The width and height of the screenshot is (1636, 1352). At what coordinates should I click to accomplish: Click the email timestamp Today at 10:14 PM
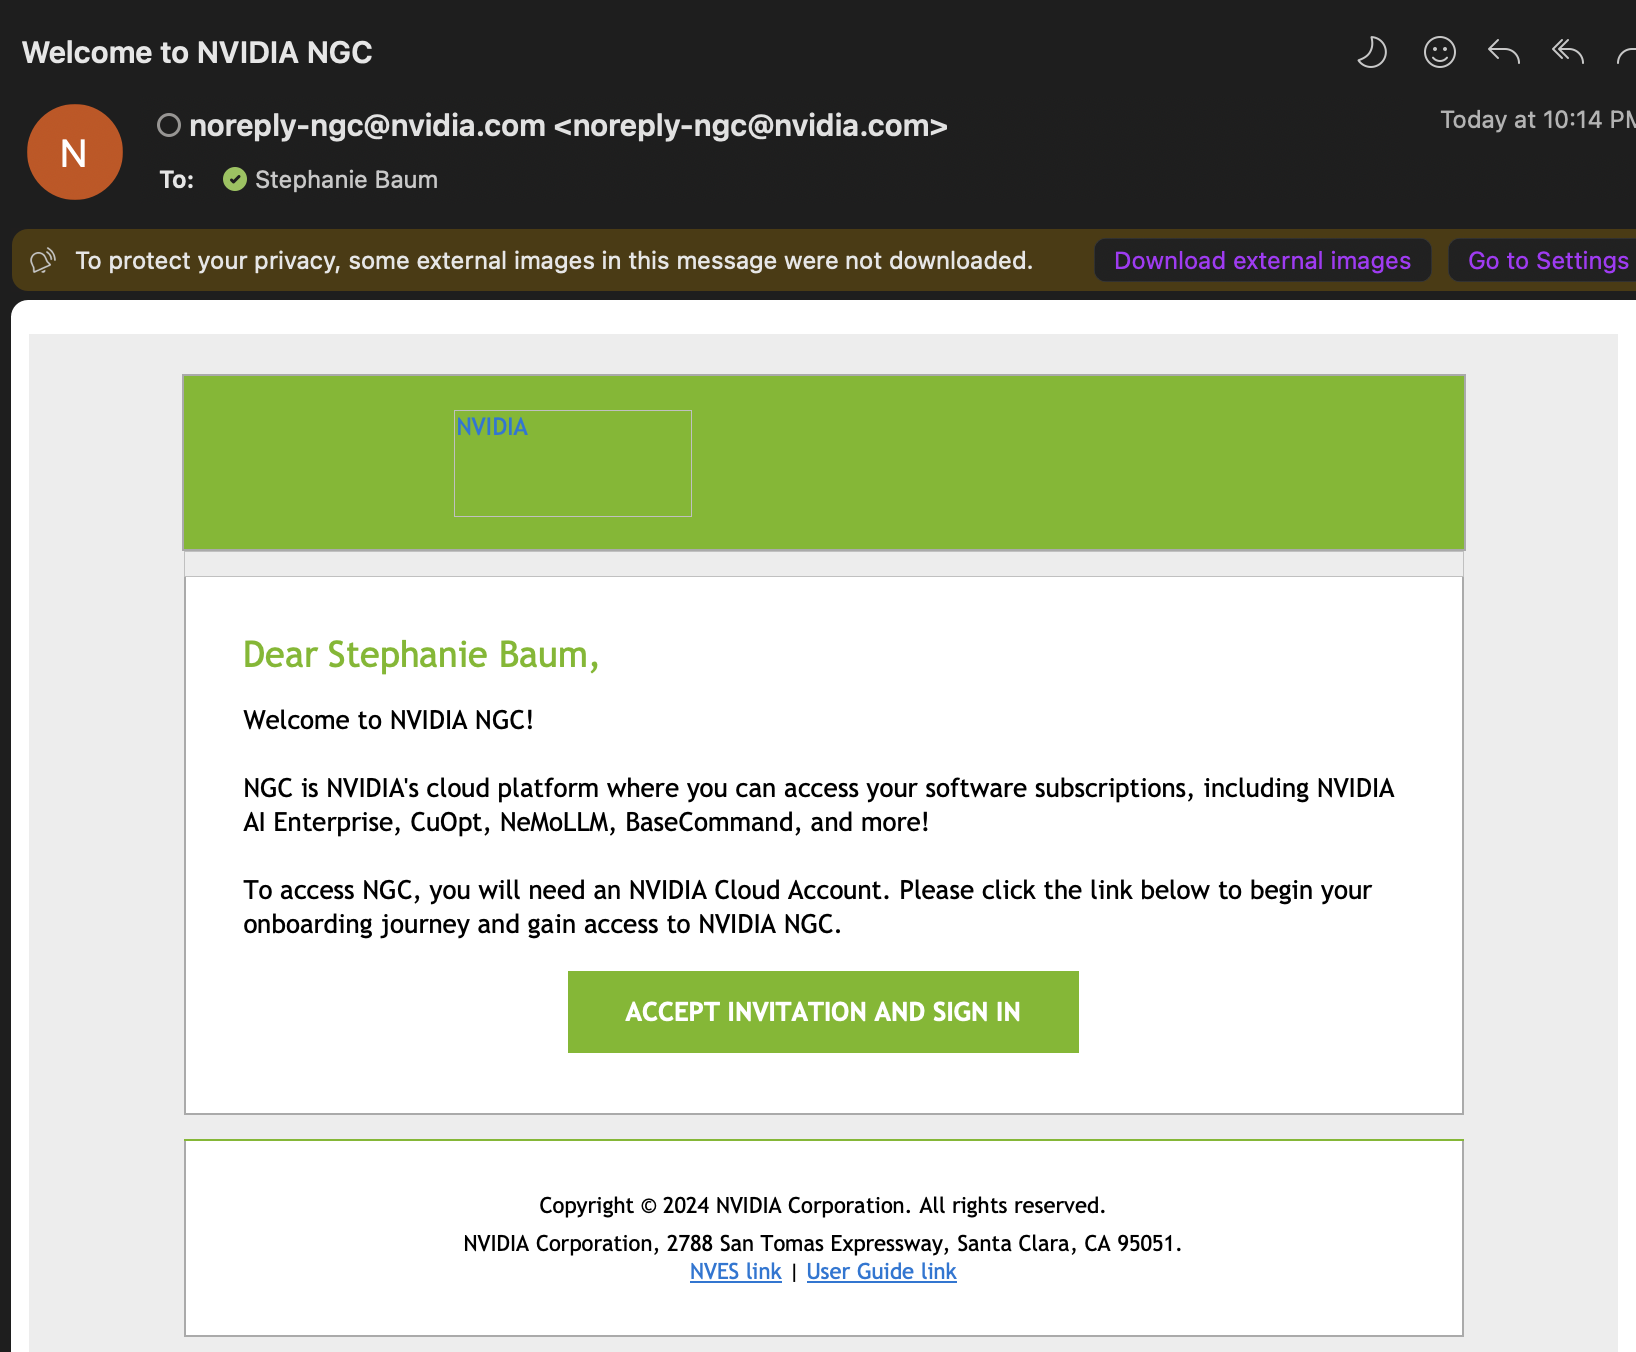[x=1536, y=120]
